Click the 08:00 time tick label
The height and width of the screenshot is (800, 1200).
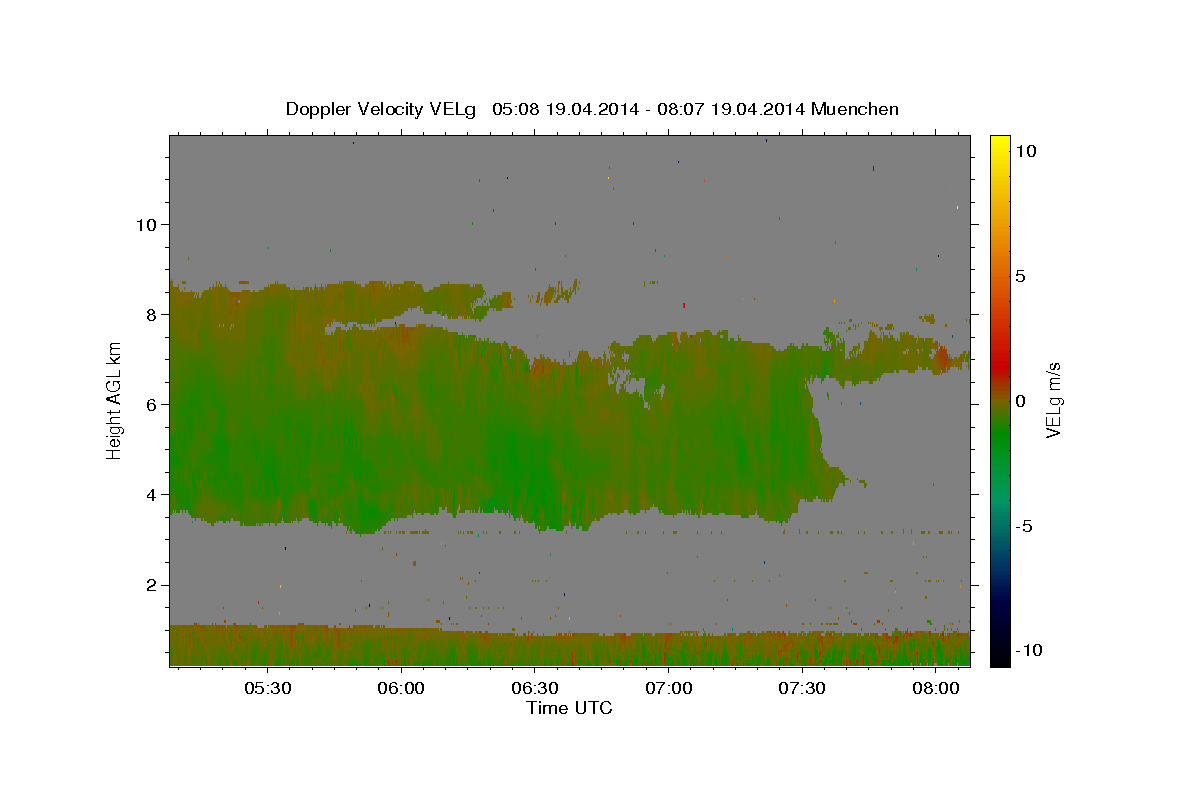click(935, 688)
